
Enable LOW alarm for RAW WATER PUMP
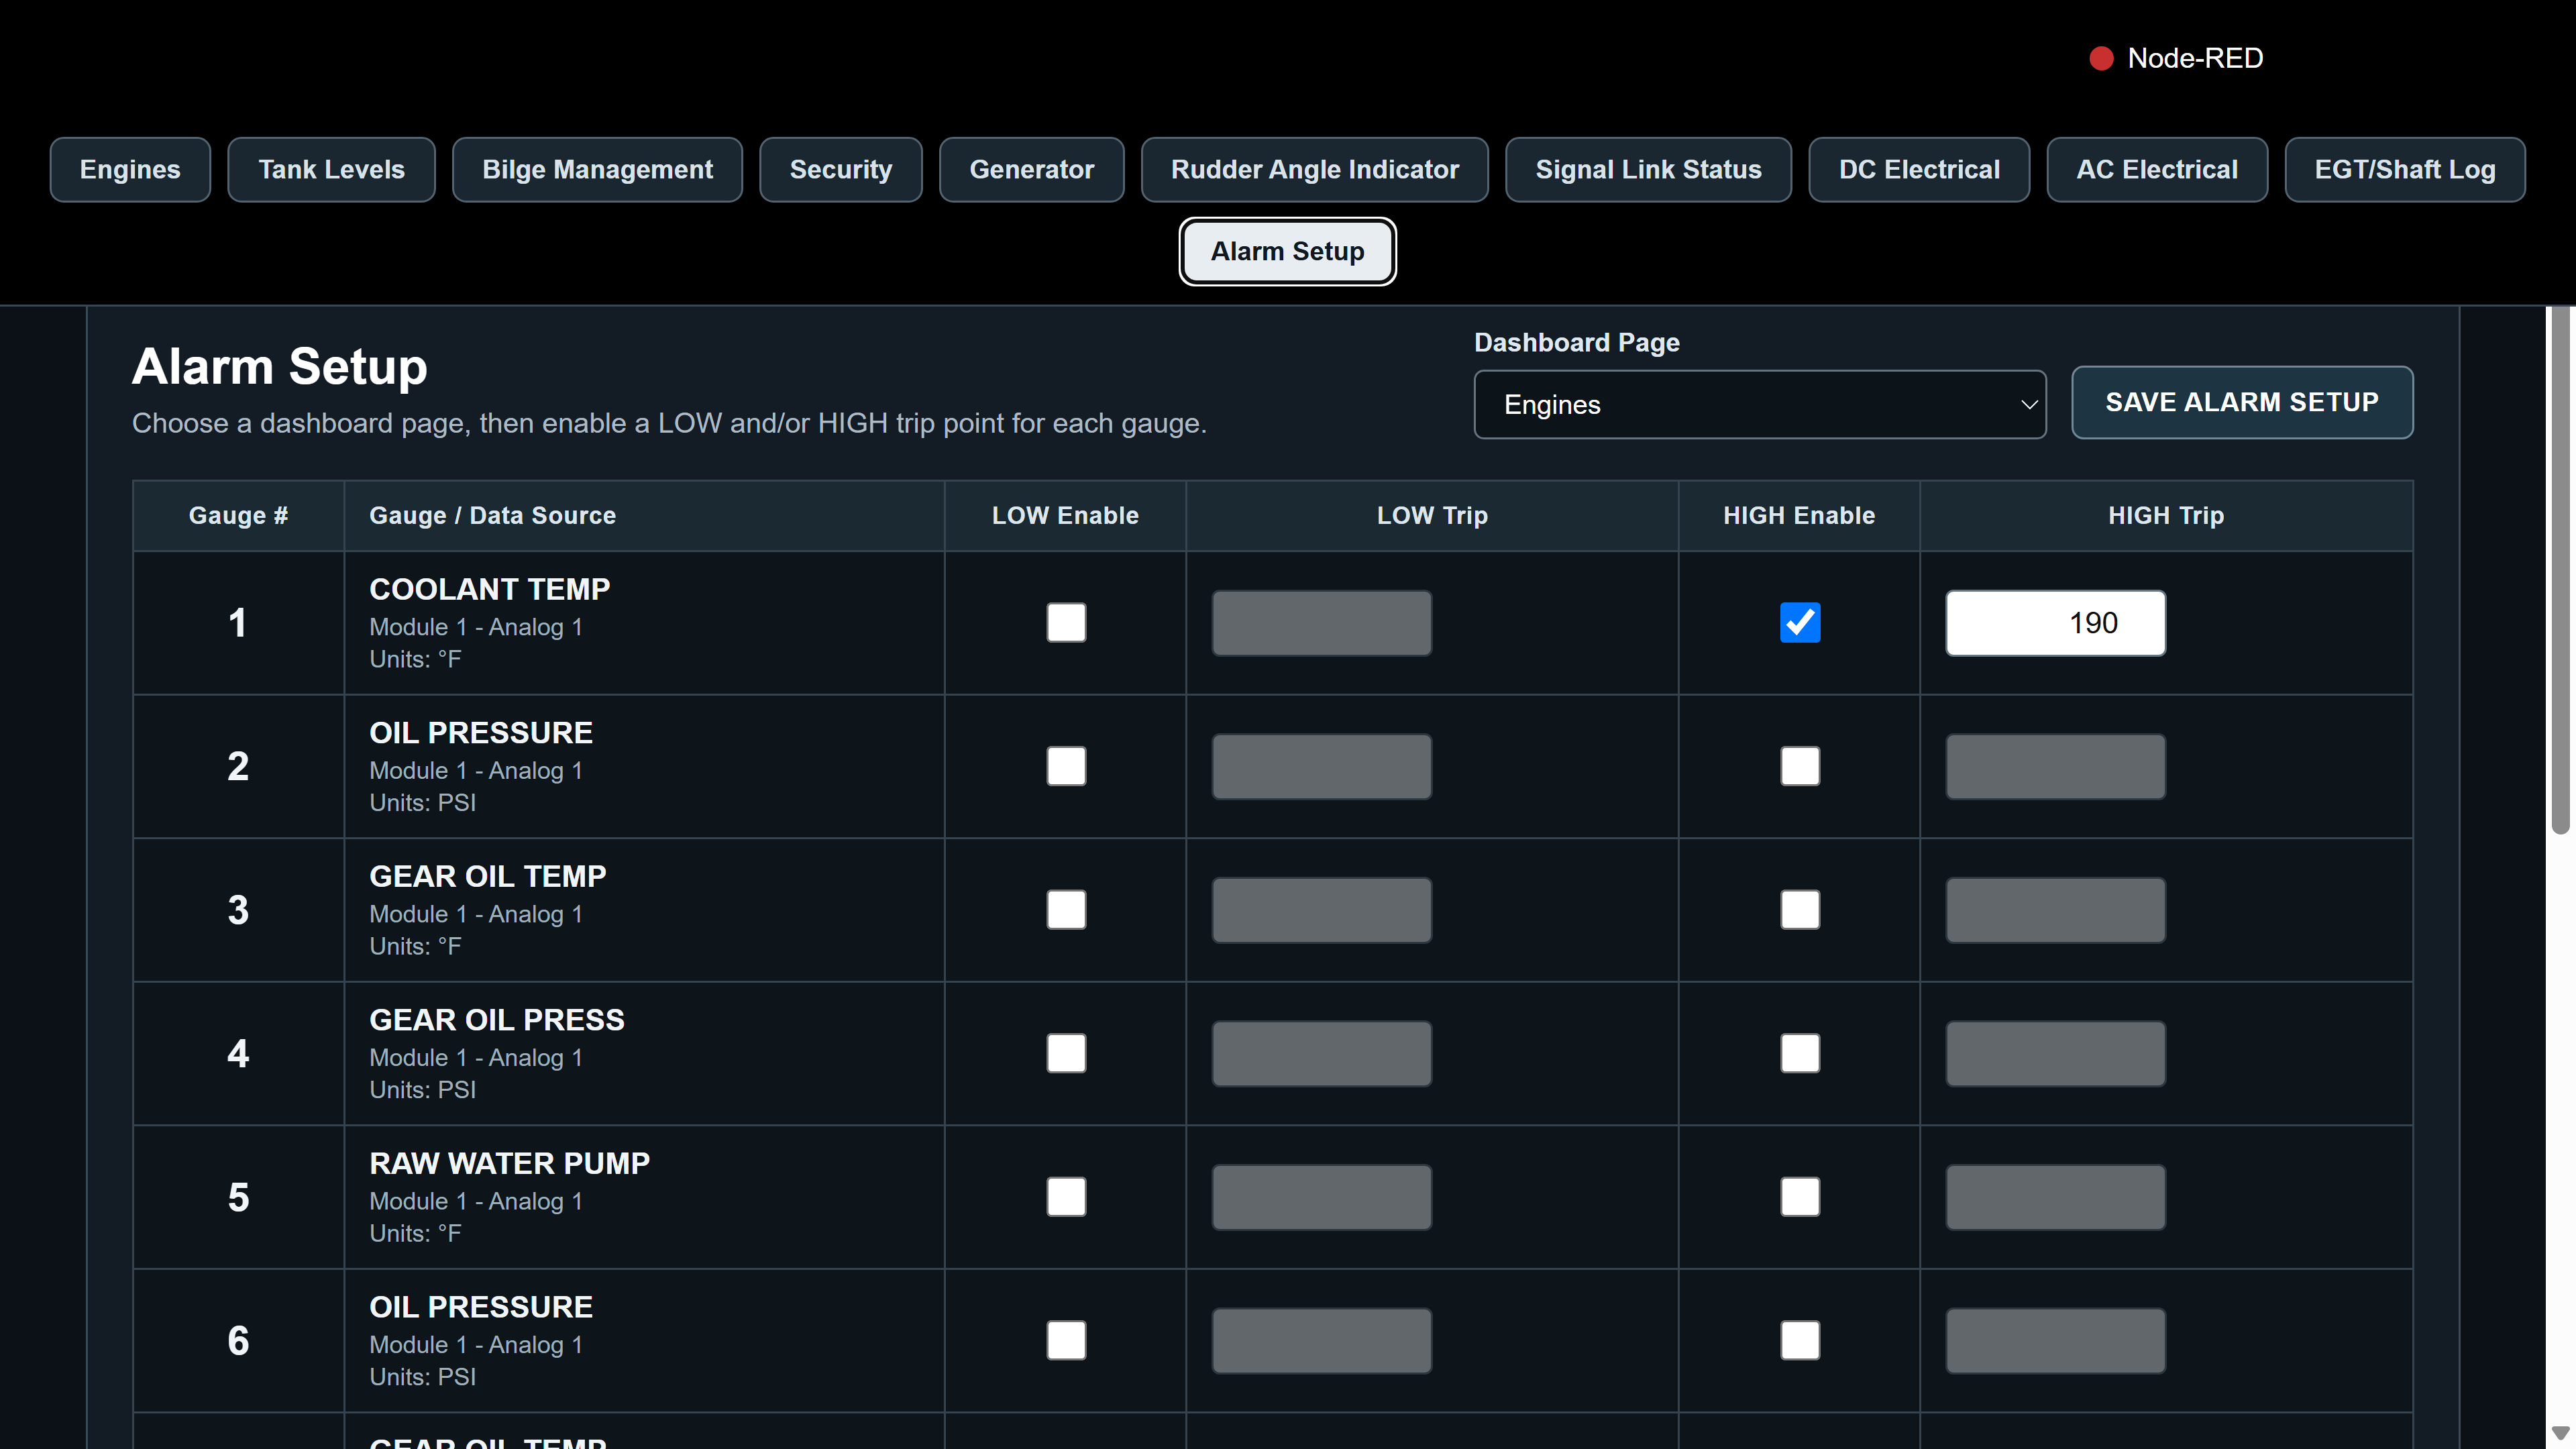pyautogui.click(x=1066, y=1197)
